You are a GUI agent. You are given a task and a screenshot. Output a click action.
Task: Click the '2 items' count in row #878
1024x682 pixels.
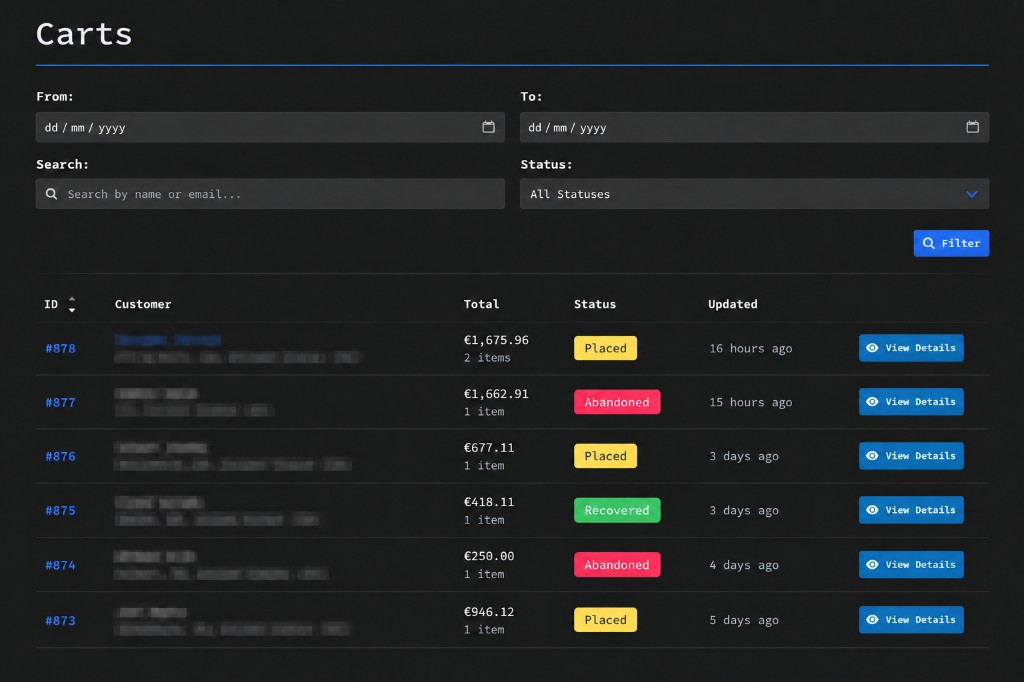tap(487, 357)
